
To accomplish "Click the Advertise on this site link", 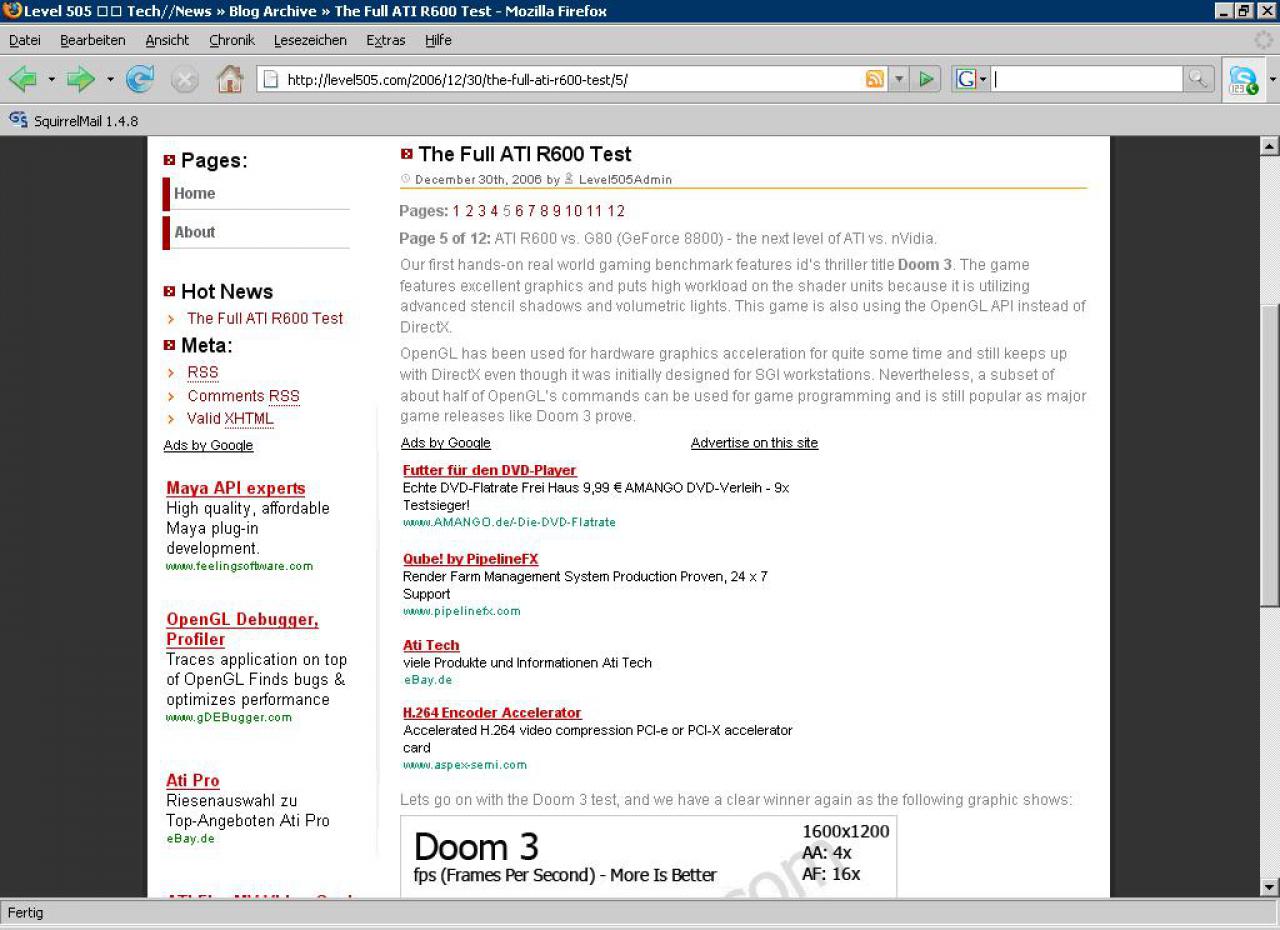I will coord(754,443).
